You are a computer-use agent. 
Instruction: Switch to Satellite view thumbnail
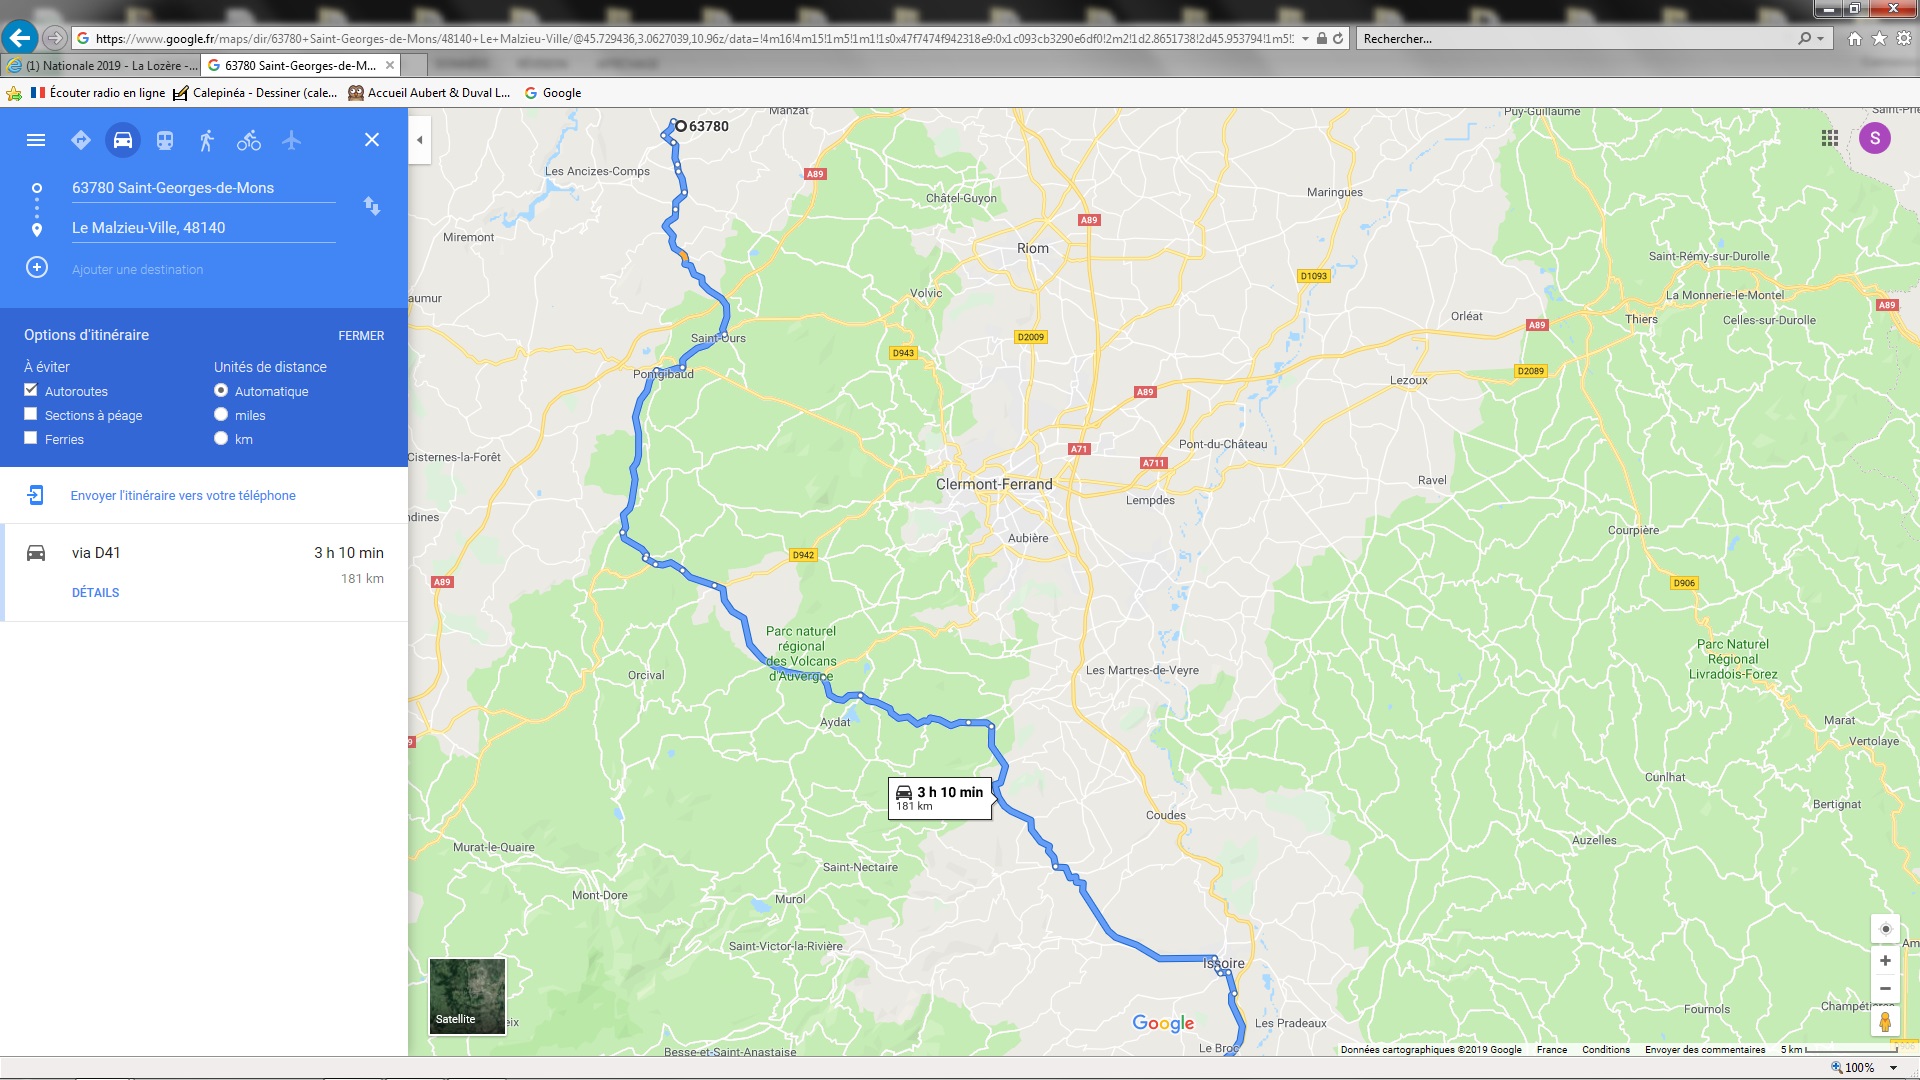click(467, 995)
